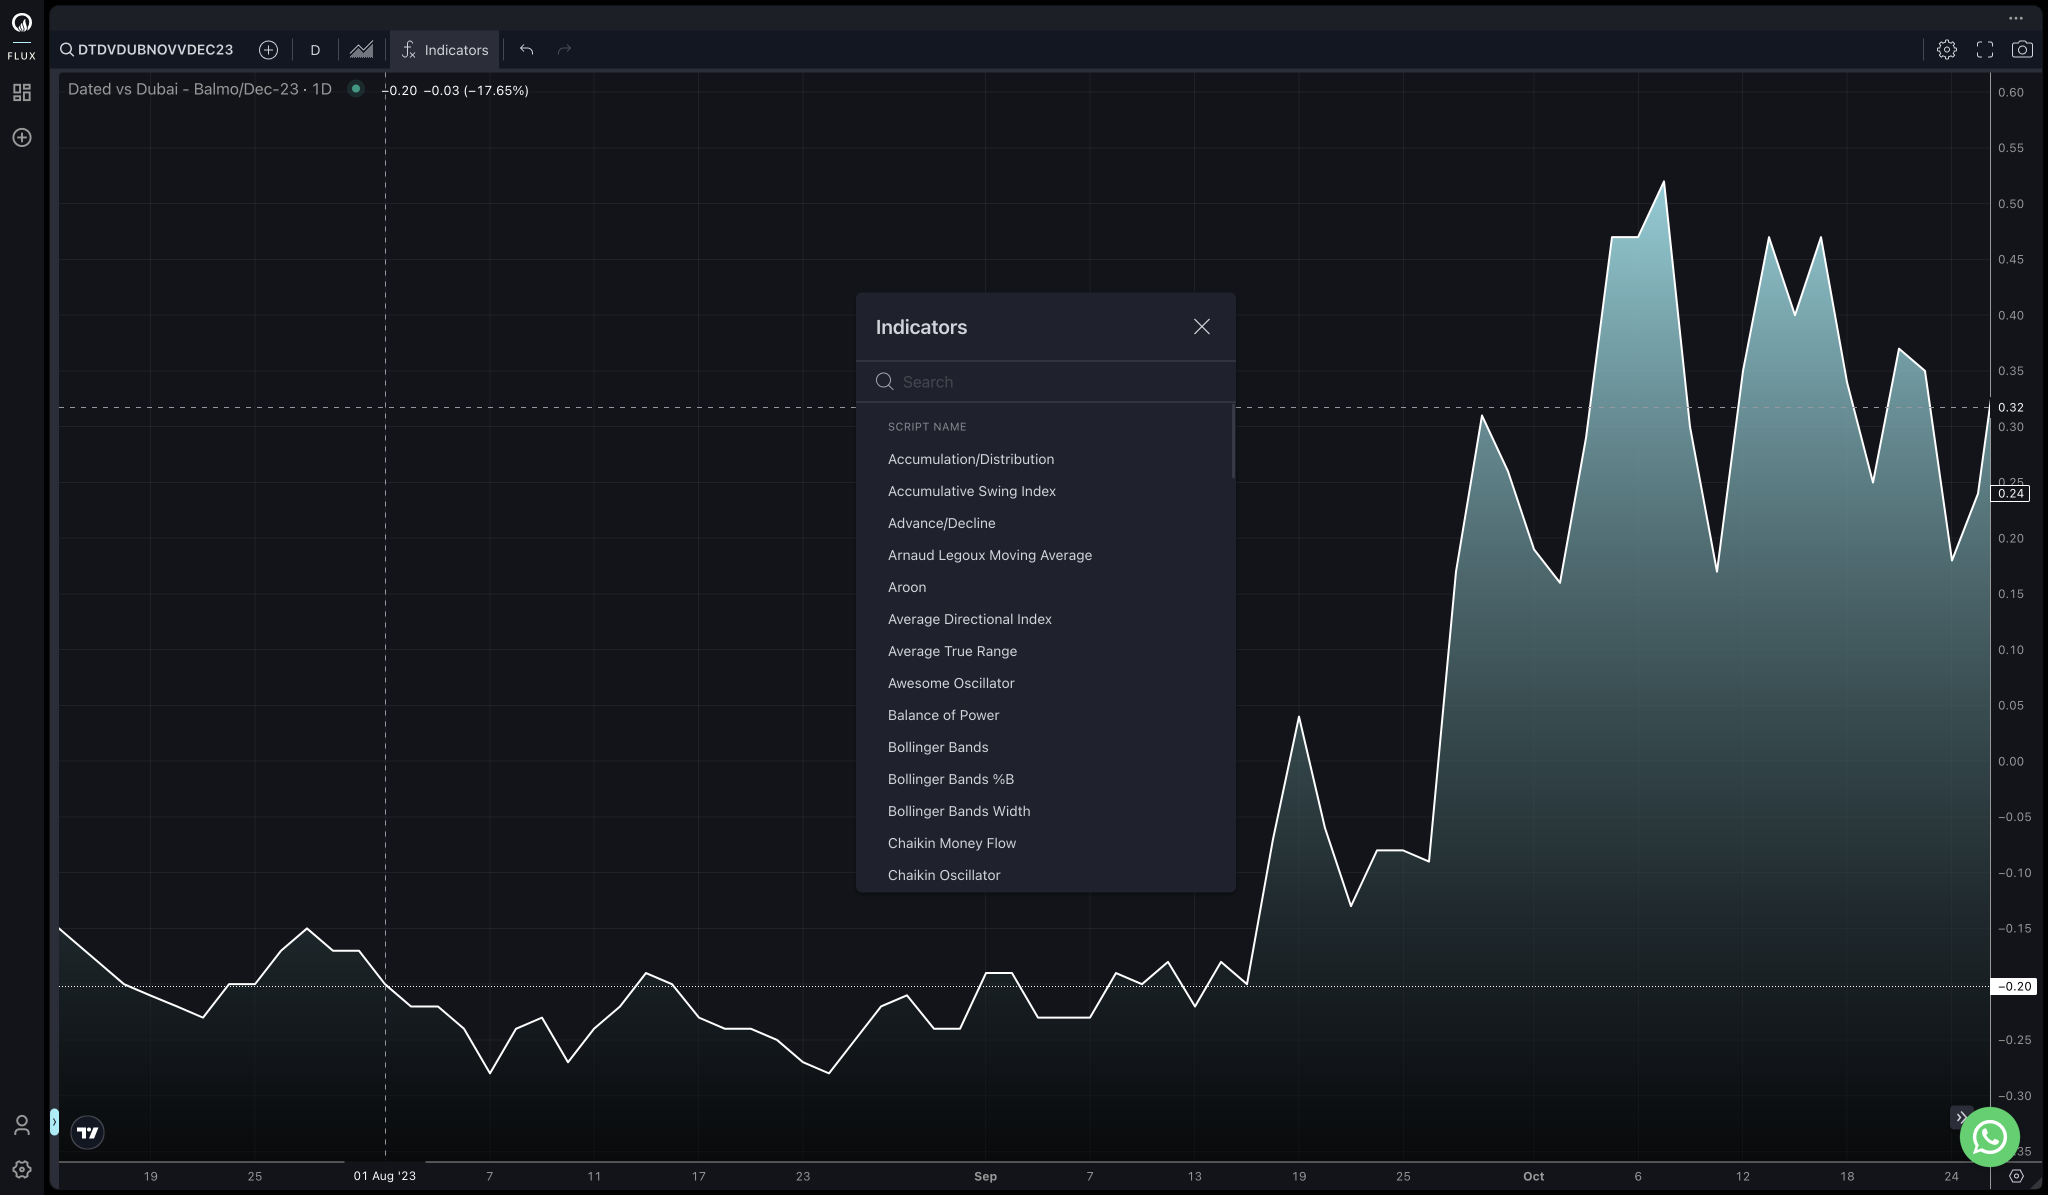This screenshot has width=2048, height=1195.
Task: Click the add indicator plus icon
Action: tap(267, 50)
